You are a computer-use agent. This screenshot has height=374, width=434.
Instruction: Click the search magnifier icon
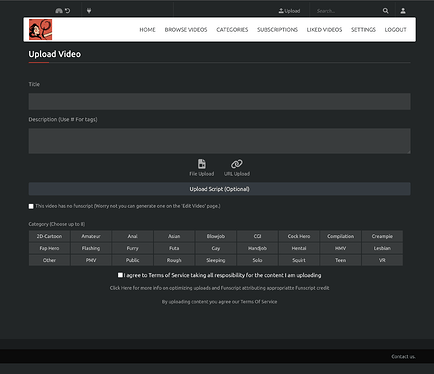click(386, 11)
